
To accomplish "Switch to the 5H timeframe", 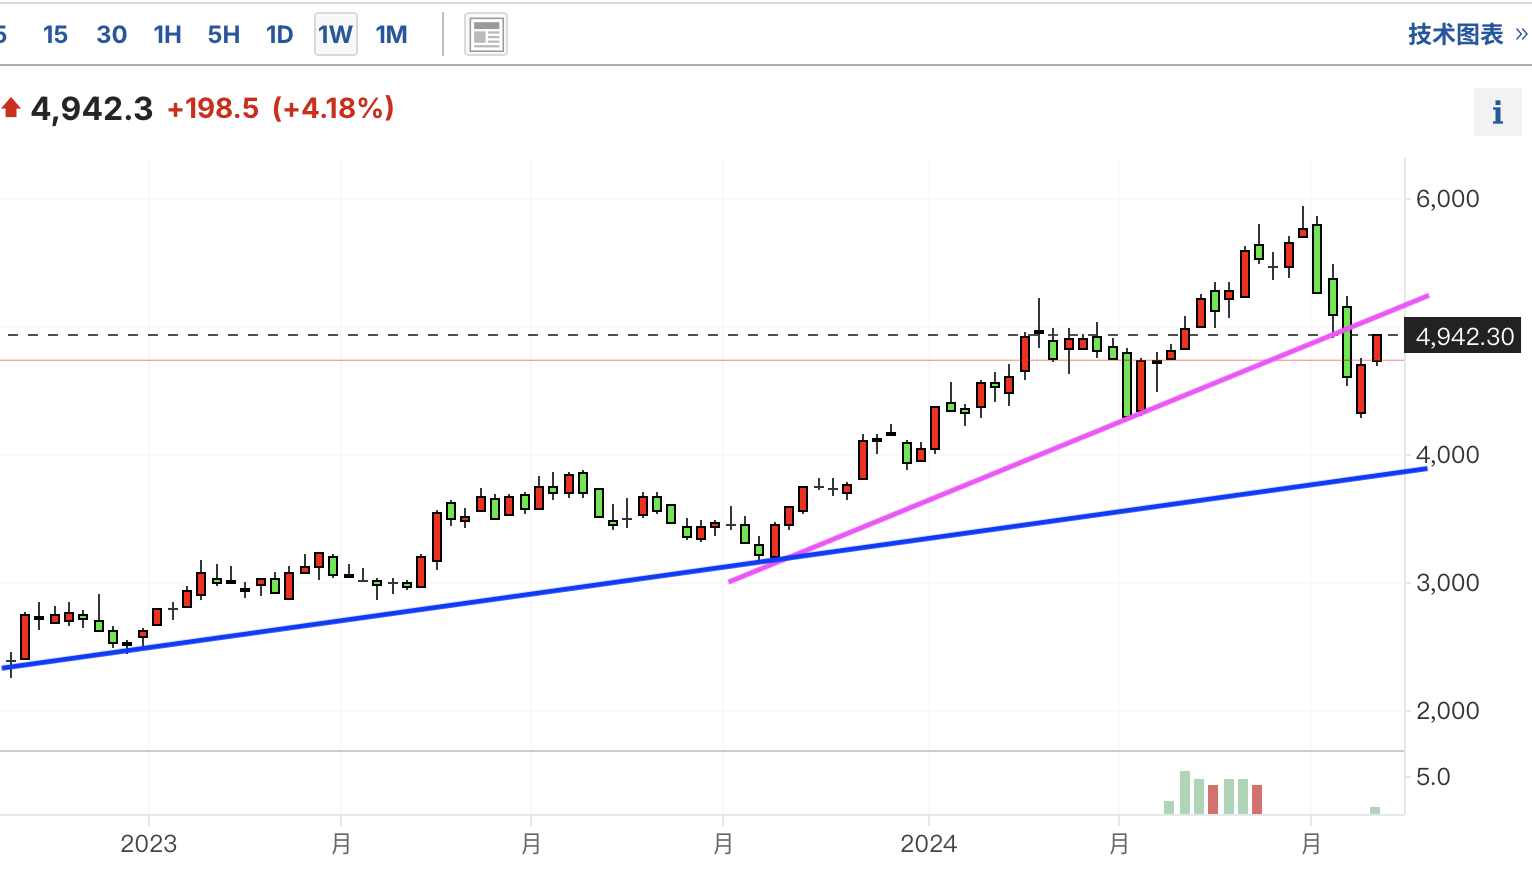I will pos(223,35).
